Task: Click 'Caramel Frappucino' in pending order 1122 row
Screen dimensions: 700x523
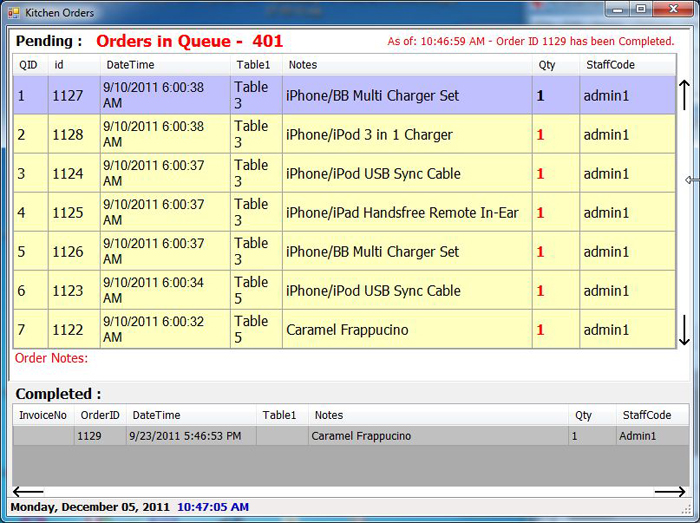Action: tap(407, 329)
